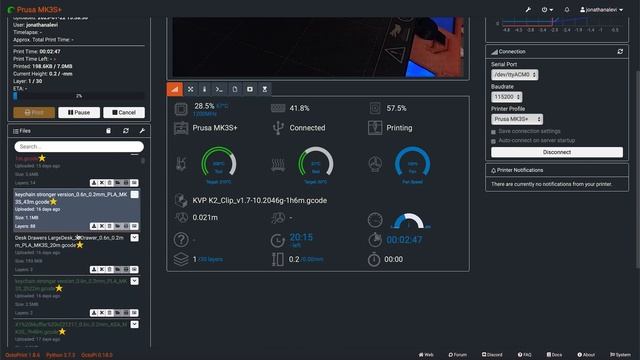Collapse highlighted keychain 43m.gcode file details
Image resolution: width=640 pixels, height=360 pixels.
134,195
